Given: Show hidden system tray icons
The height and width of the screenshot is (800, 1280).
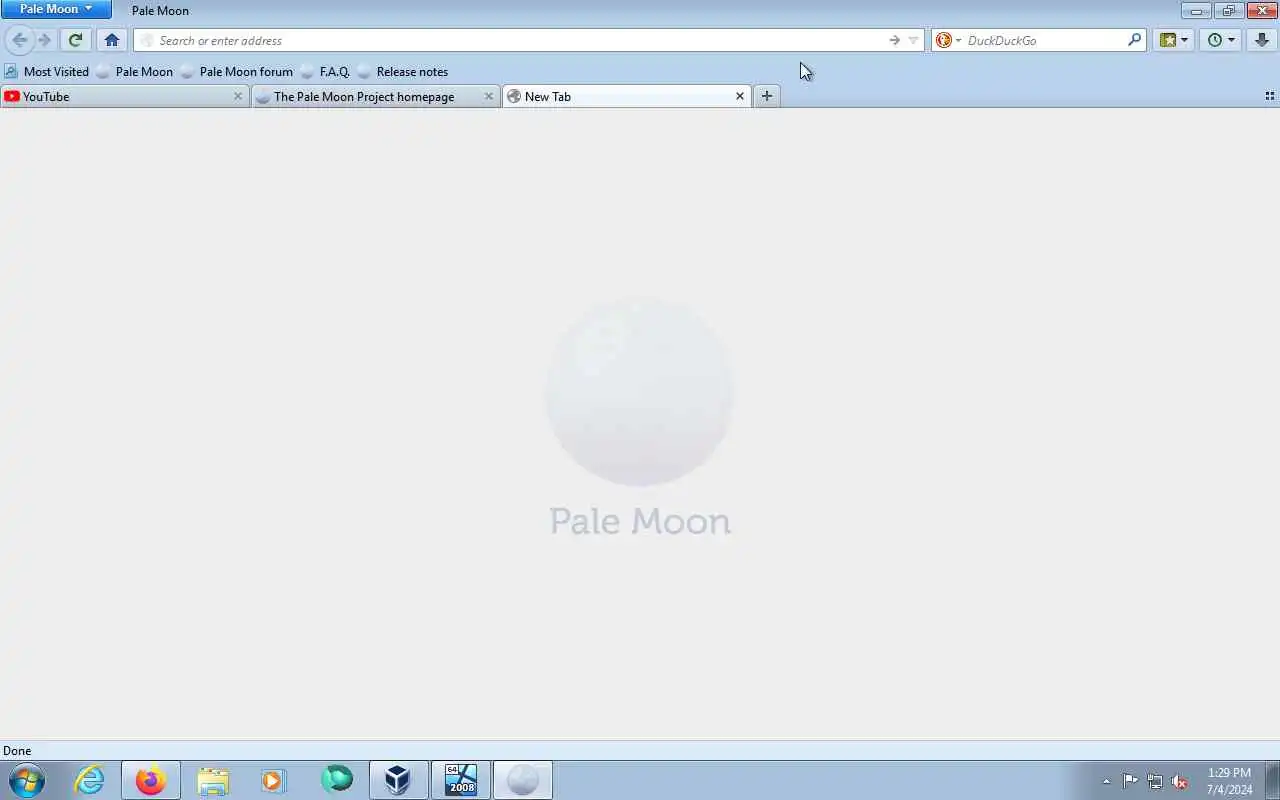Looking at the screenshot, I should (x=1106, y=781).
